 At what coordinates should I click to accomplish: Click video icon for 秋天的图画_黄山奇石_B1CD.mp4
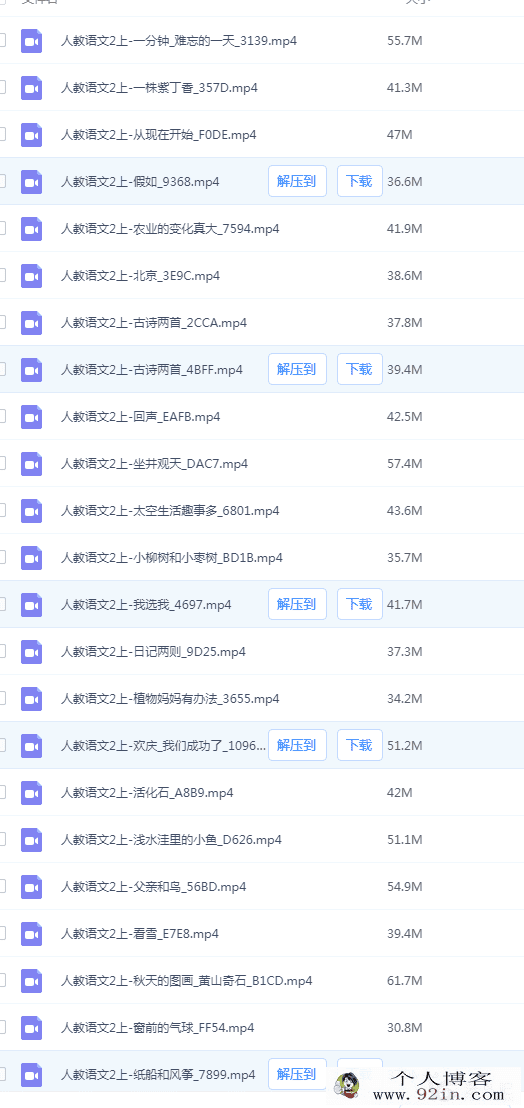[32, 981]
